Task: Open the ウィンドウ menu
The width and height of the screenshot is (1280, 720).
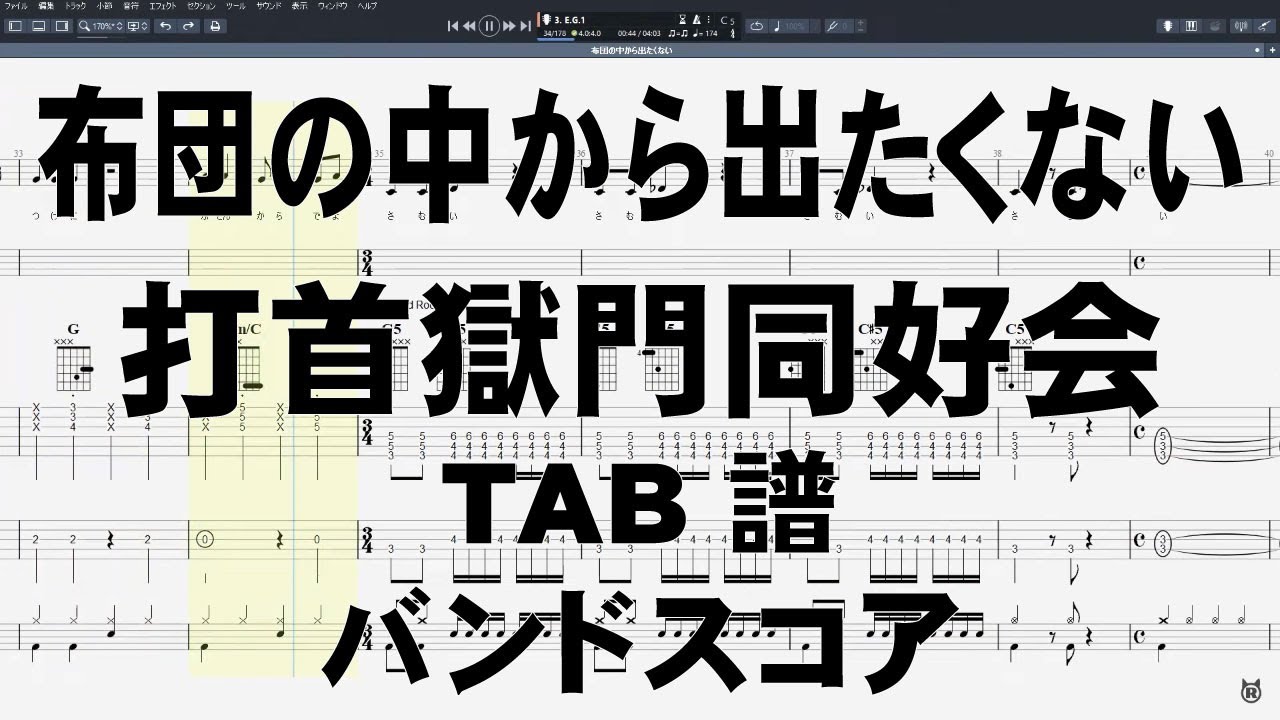Action: [334, 6]
